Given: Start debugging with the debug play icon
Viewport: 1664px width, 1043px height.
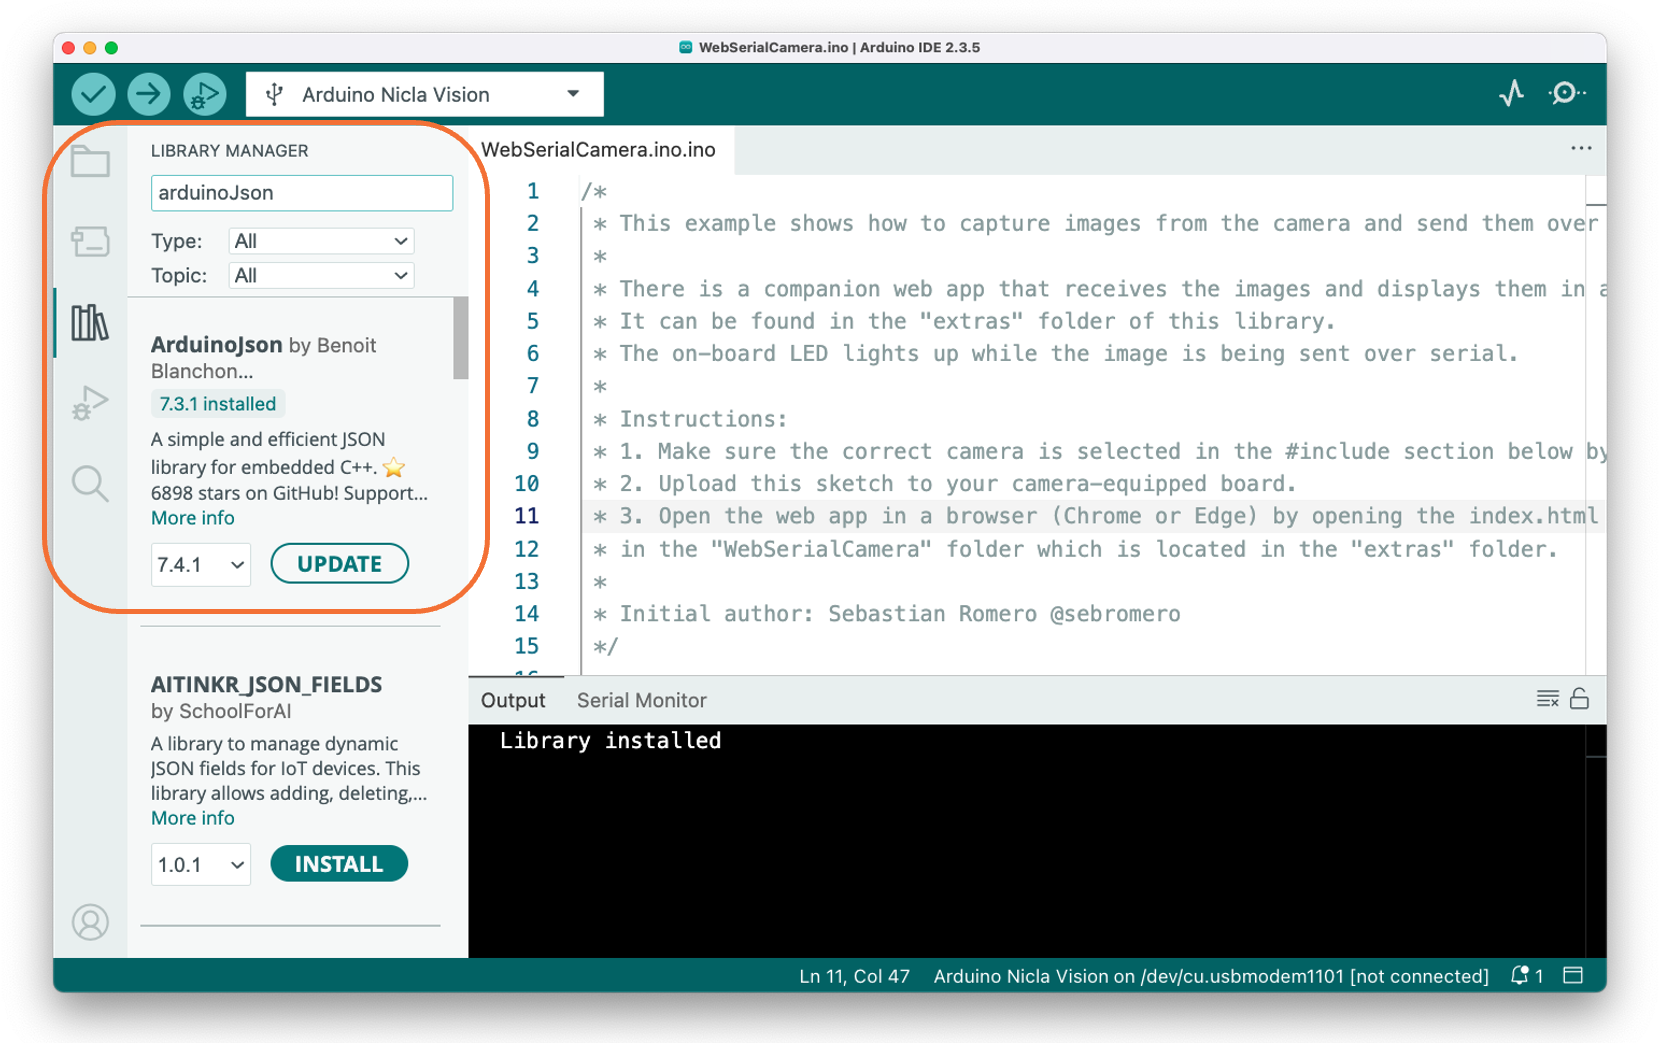Looking at the screenshot, I should (204, 95).
